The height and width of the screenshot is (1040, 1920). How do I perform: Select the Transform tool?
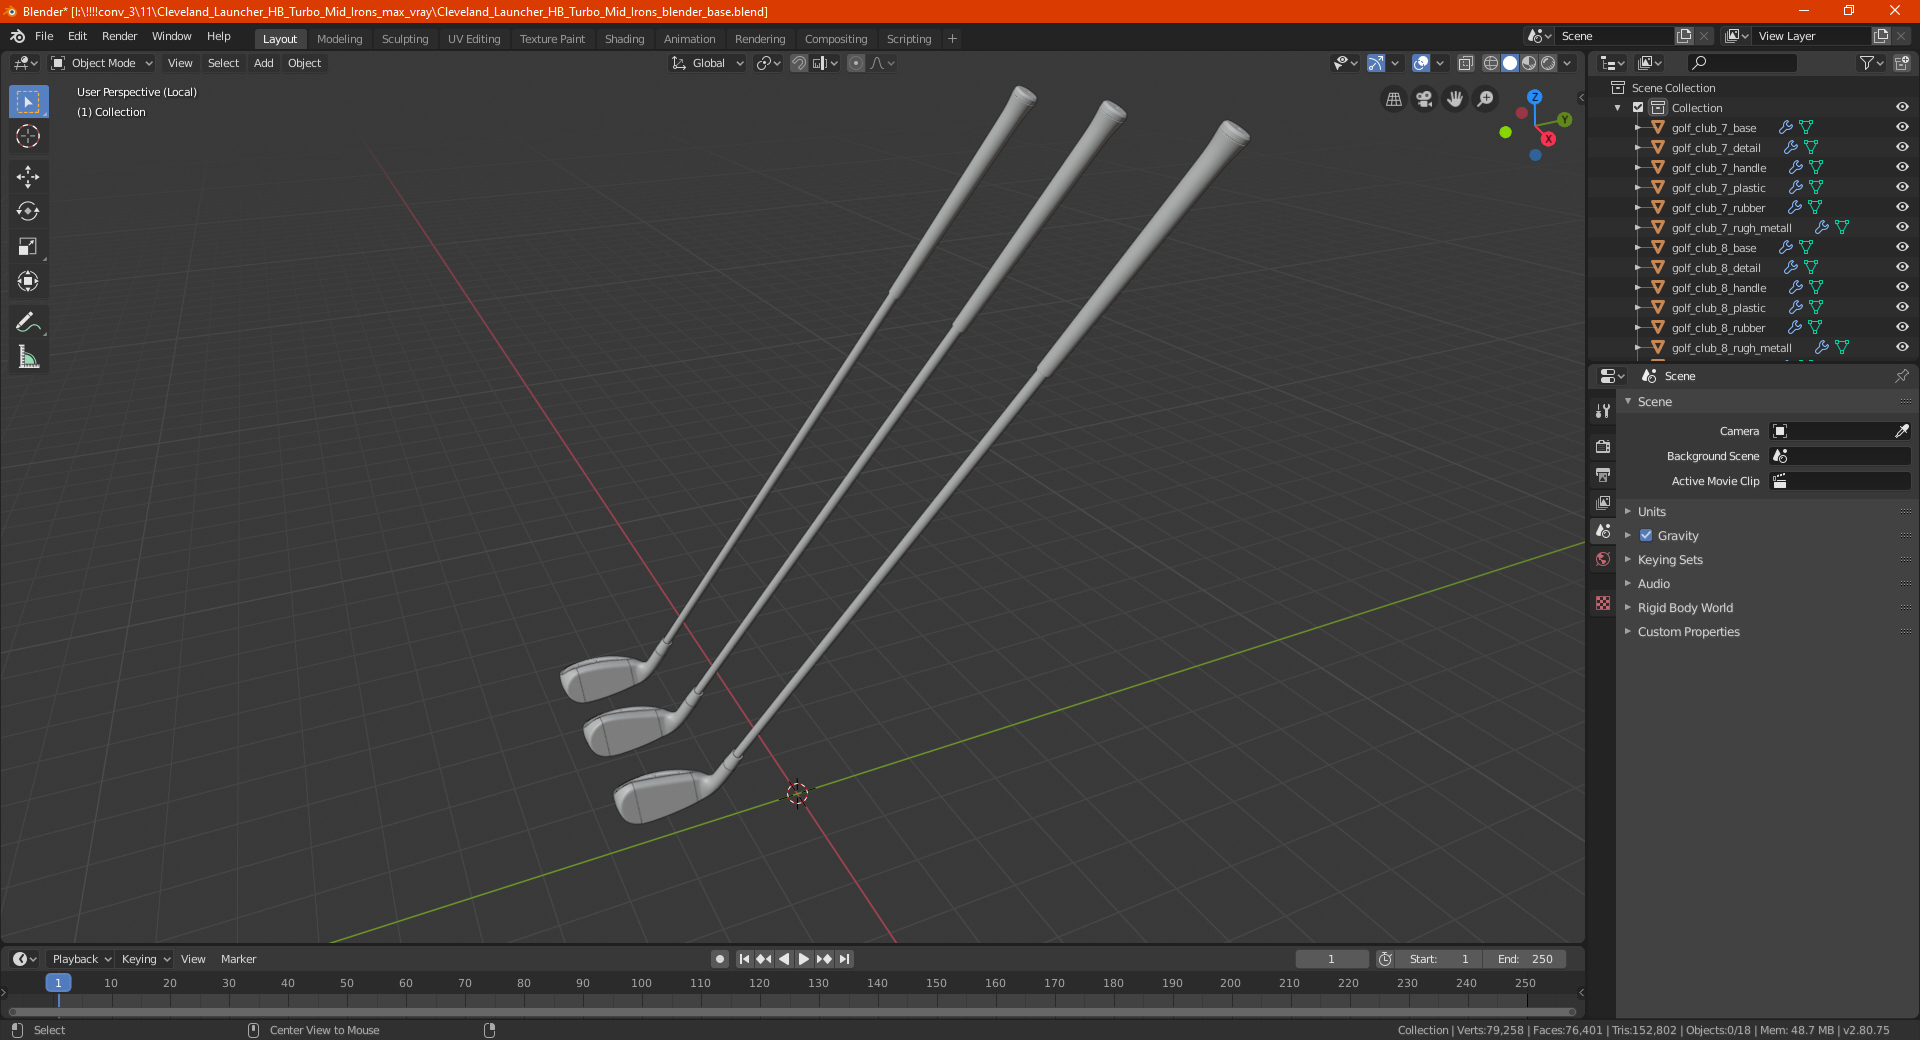pos(28,281)
